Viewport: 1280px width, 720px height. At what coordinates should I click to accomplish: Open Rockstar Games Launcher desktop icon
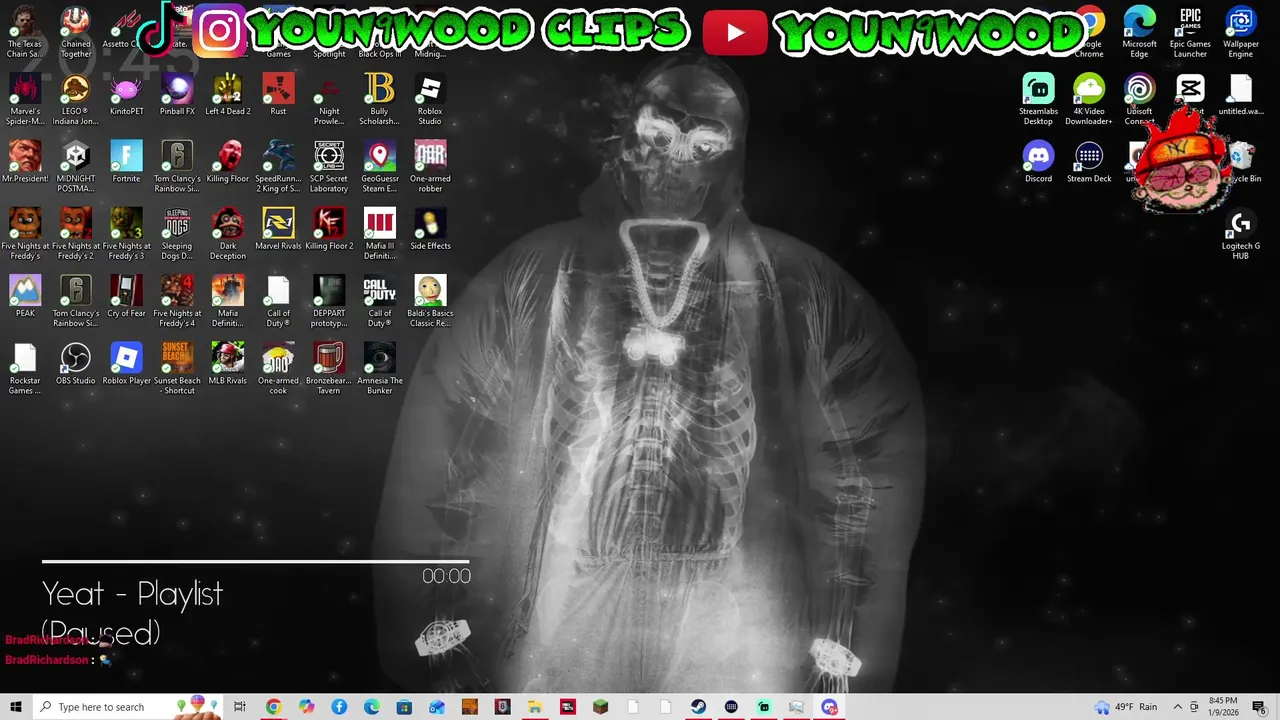coord(25,368)
